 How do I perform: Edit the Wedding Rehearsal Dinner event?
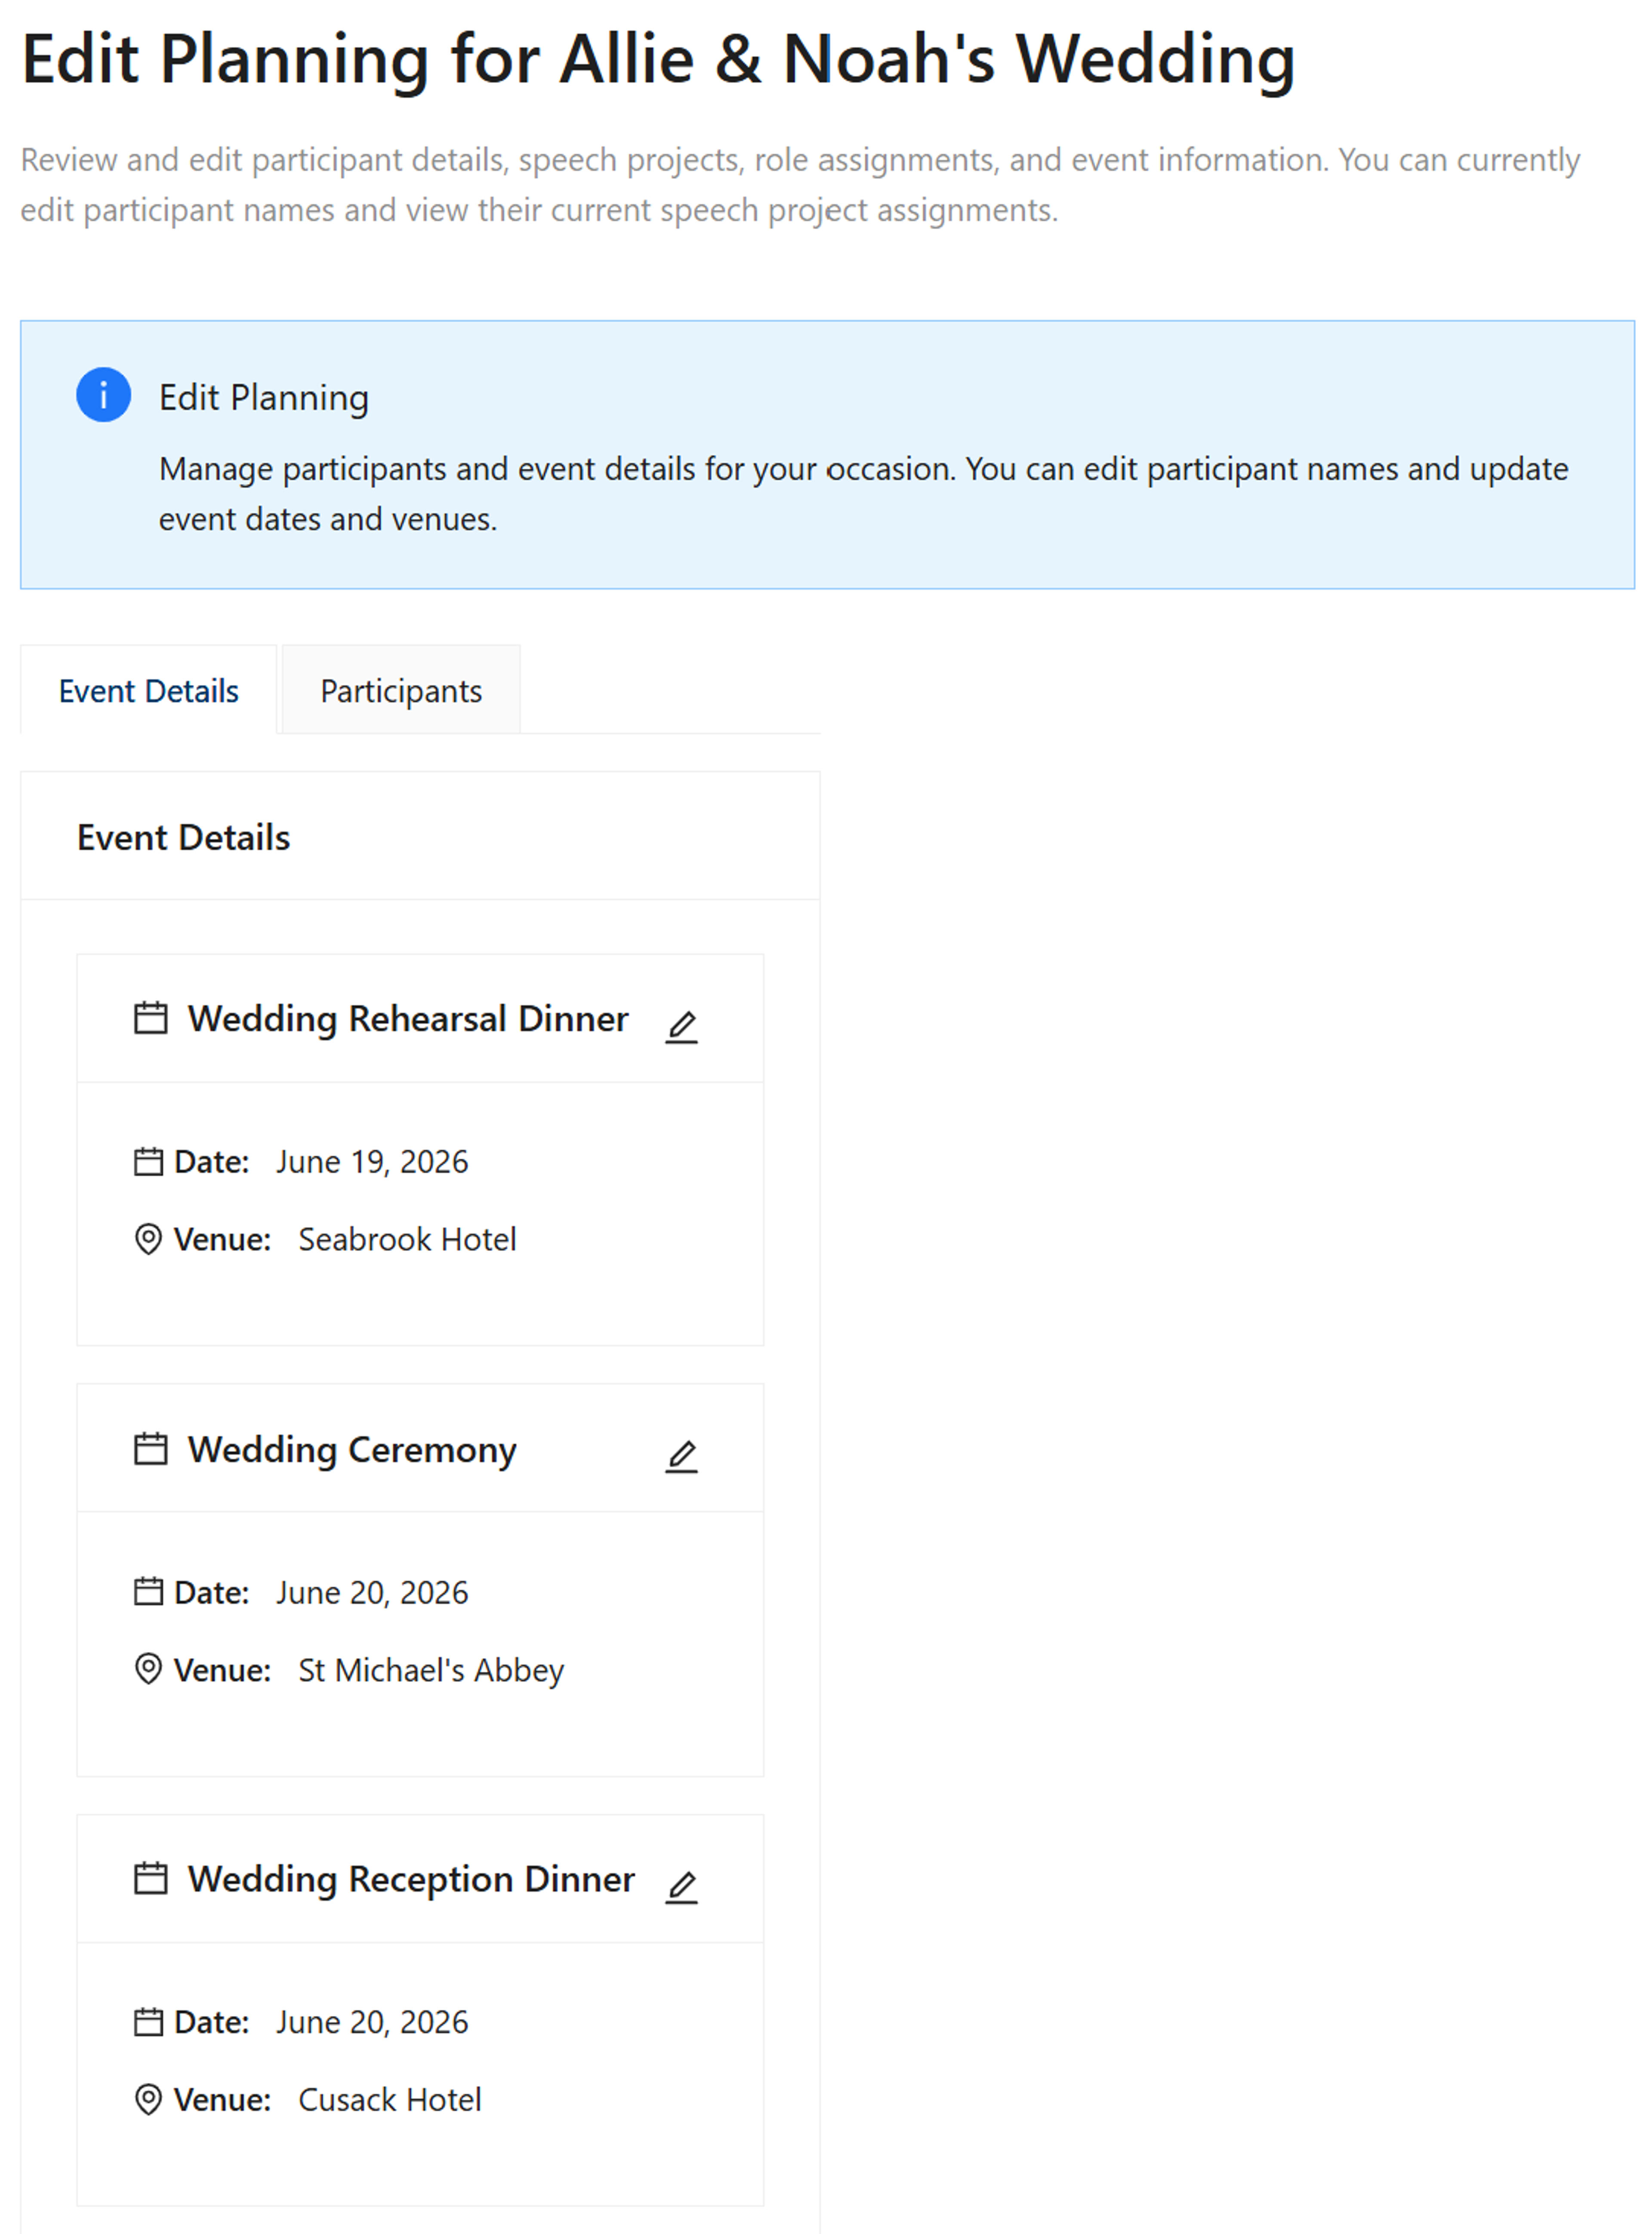pos(681,1027)
